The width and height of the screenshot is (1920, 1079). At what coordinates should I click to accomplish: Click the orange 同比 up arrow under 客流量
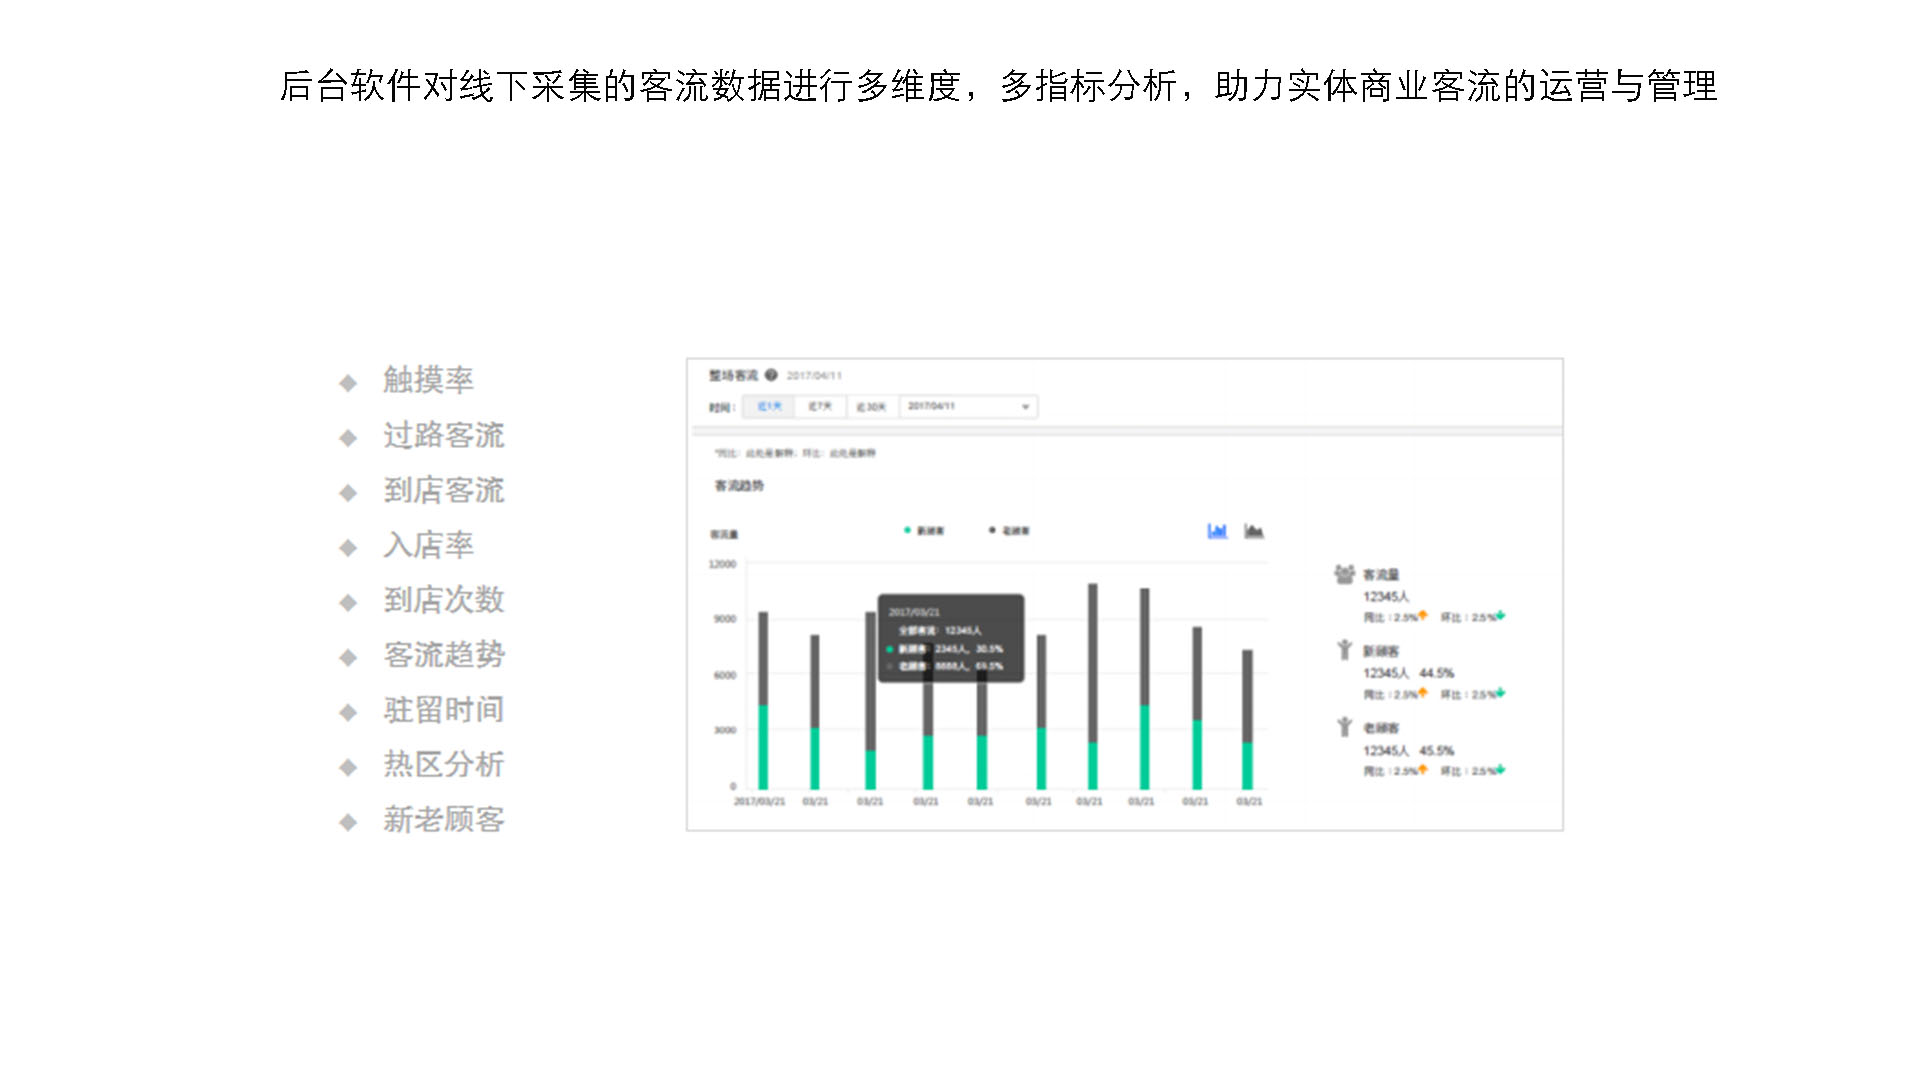1423,615
